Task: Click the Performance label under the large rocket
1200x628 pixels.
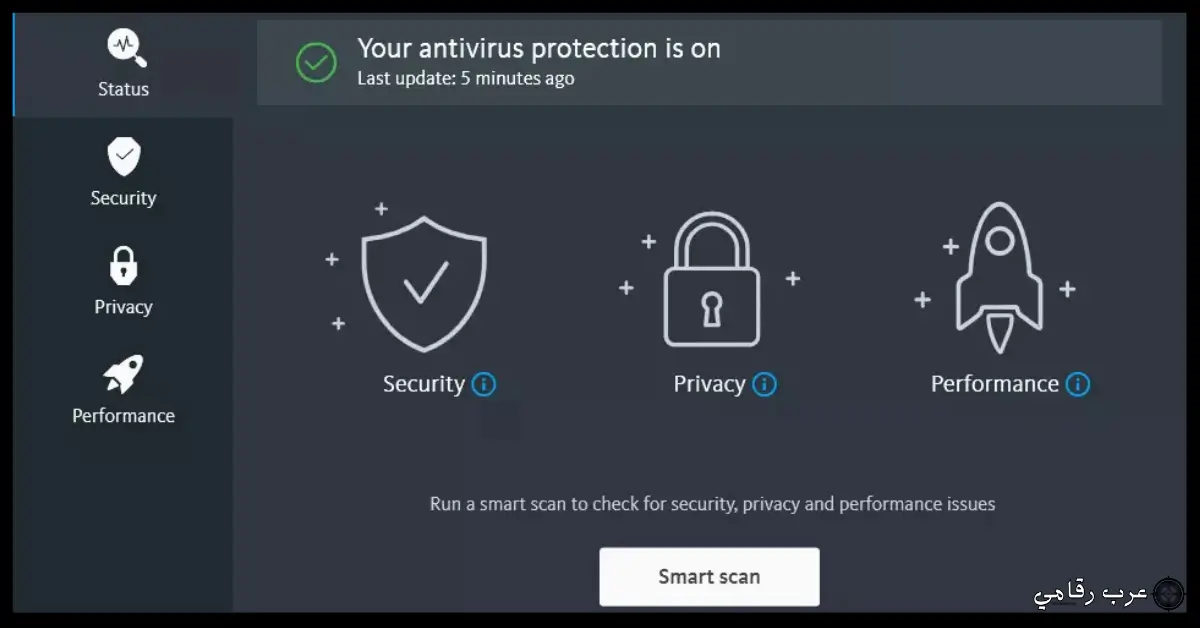Action: (x=994, y=385)
